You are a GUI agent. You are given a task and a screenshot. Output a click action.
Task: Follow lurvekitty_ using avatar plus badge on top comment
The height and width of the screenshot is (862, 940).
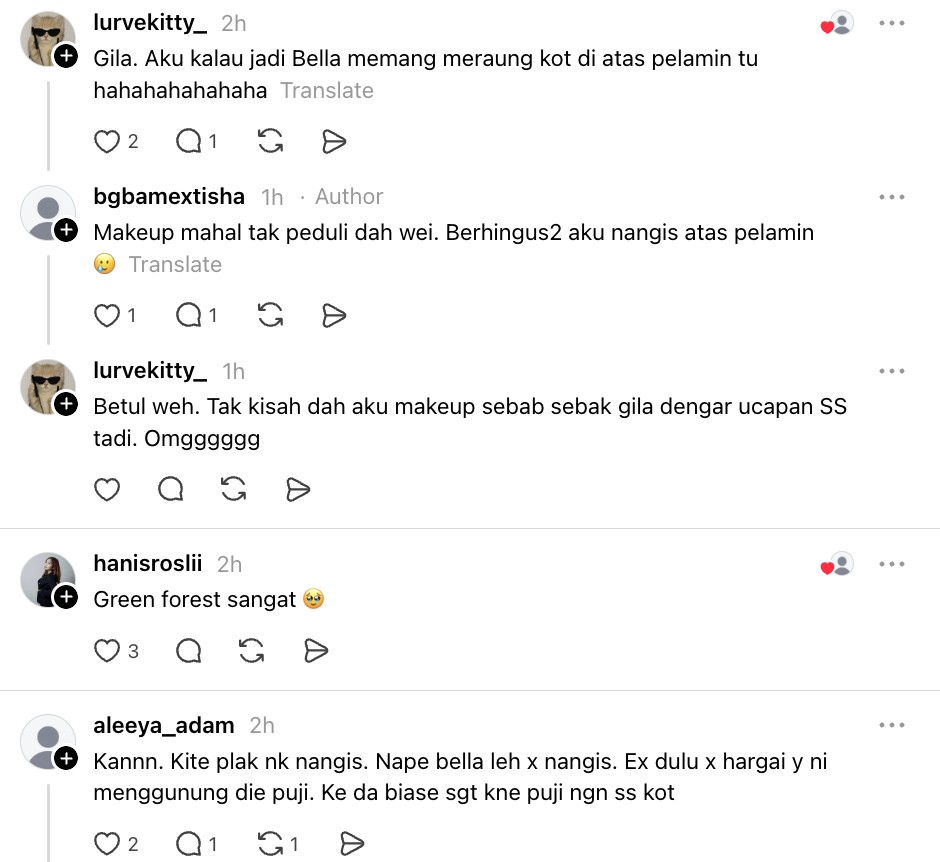coord(66,56)
